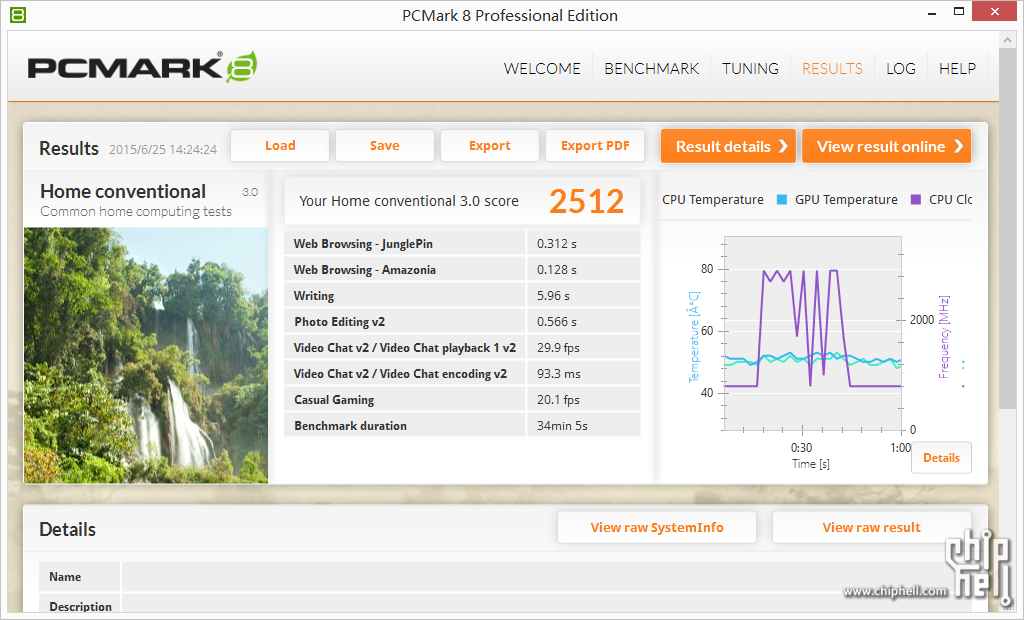
Task: Click the waterfall benchmark thumbnail image
Action: (x=146, y=355)
